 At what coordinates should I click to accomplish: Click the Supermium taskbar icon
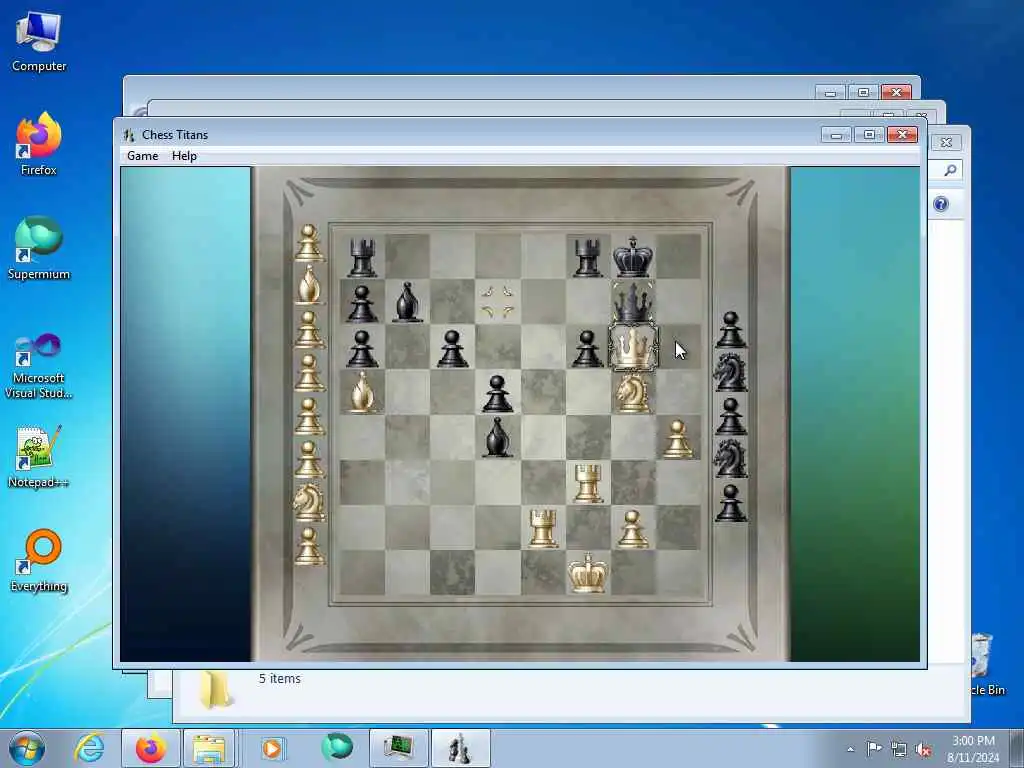(x=337, y=747)
